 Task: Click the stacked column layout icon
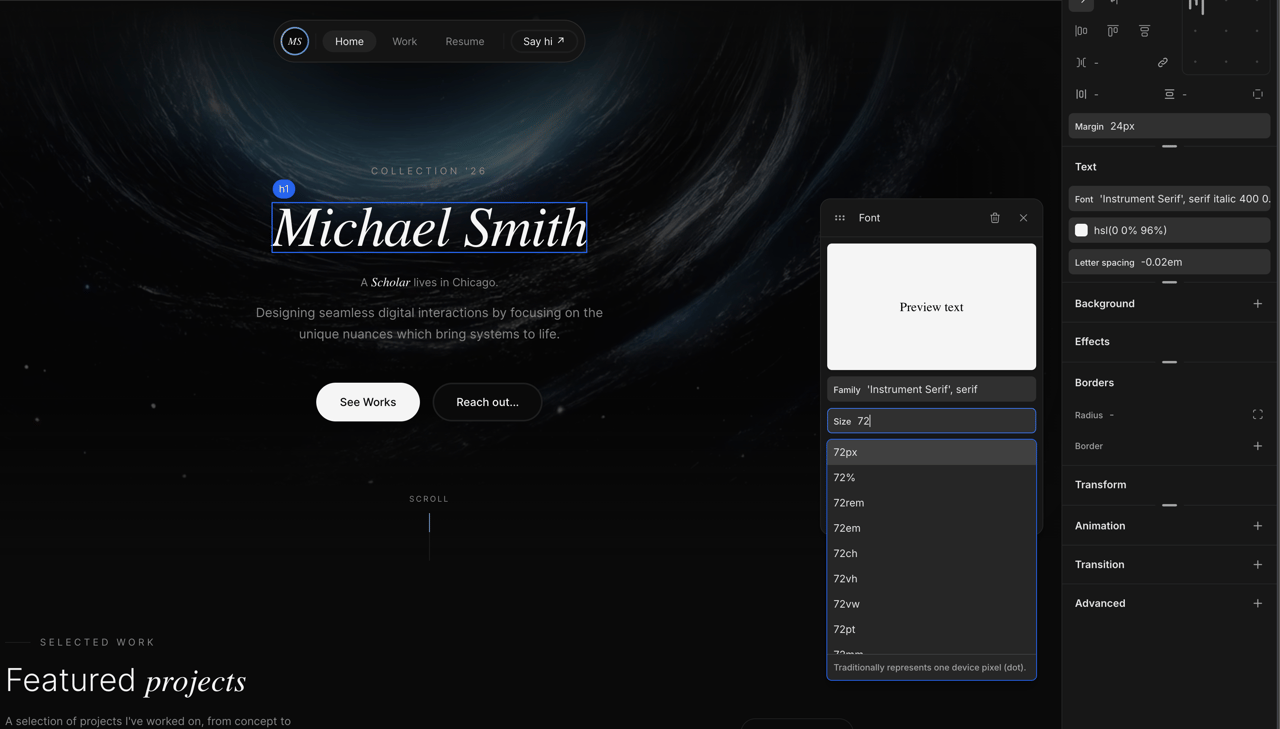click(x=1145, y=31)
